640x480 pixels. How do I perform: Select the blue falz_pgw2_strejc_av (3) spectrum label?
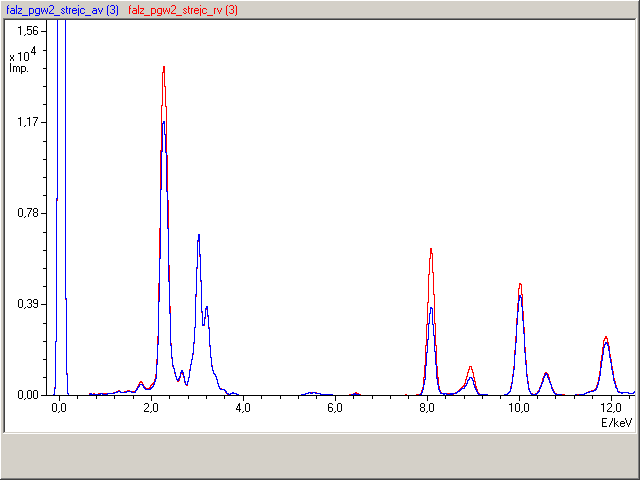[62, 10]
